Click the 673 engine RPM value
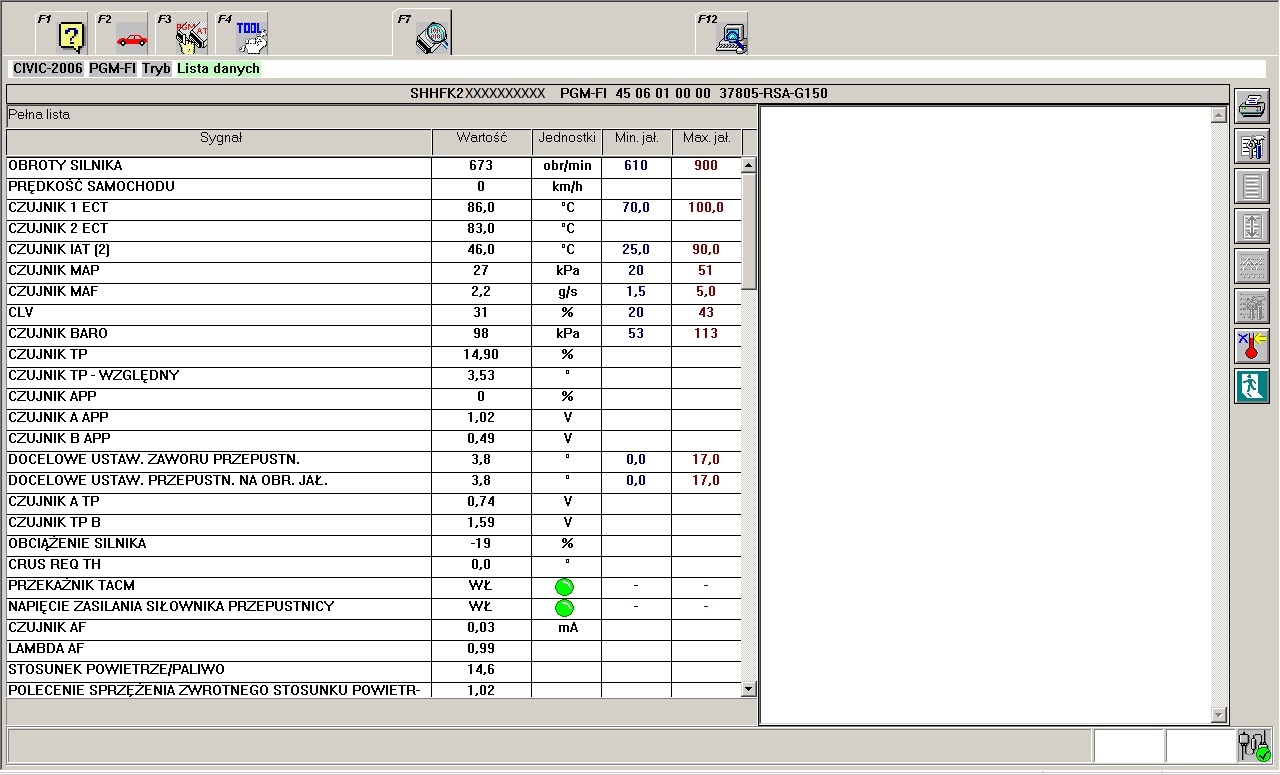 481,166
